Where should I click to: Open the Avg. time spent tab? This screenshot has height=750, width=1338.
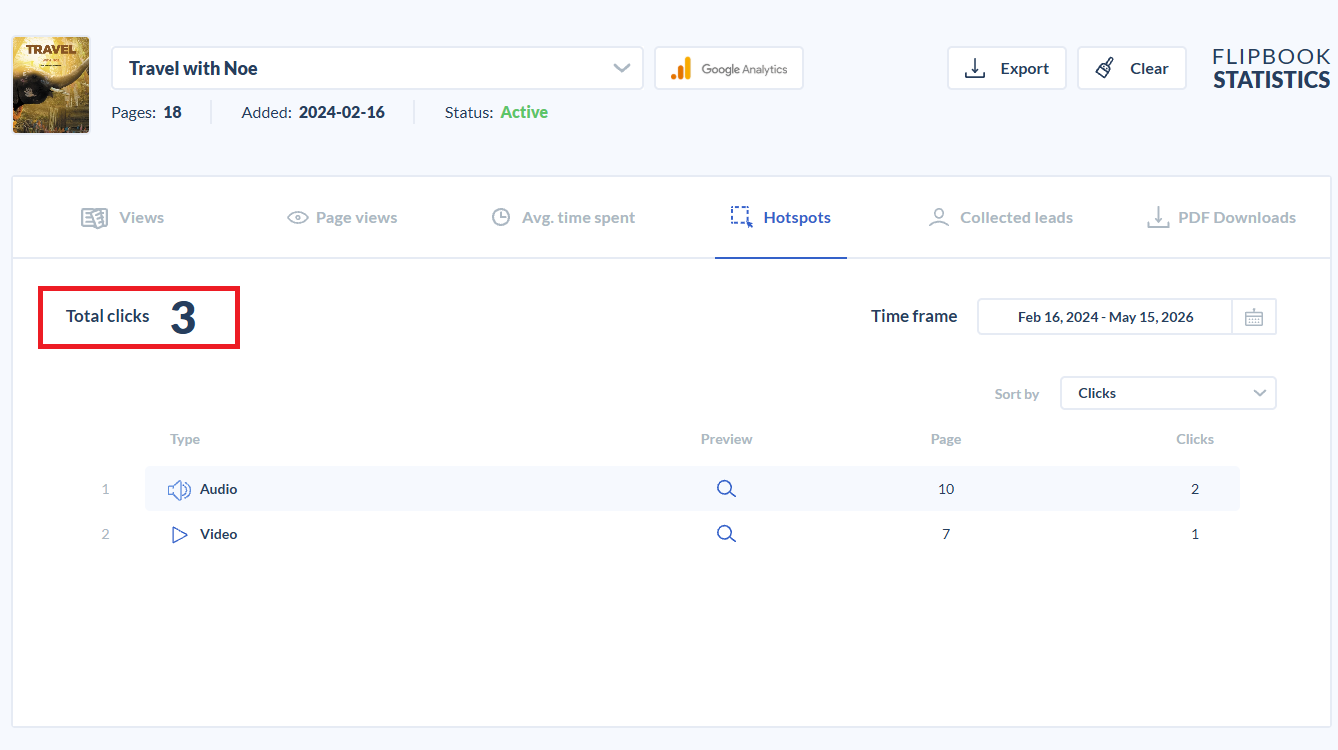click(563, 217)
